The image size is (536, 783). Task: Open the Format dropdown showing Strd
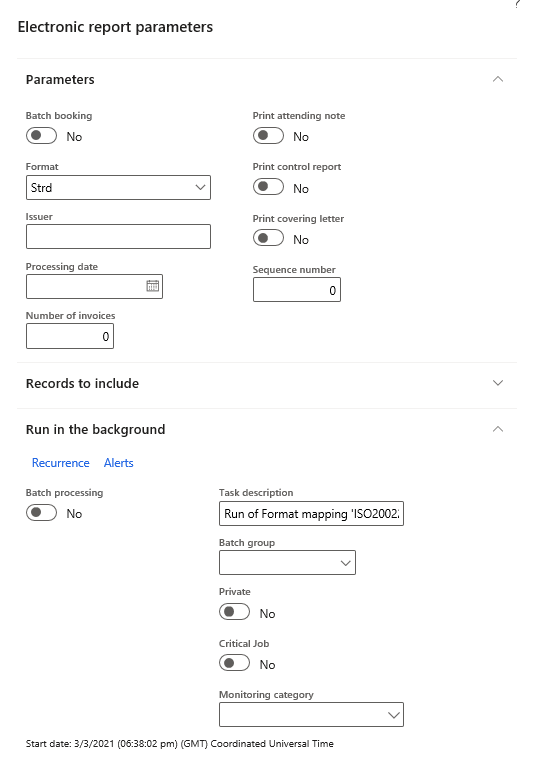(118, 188)
